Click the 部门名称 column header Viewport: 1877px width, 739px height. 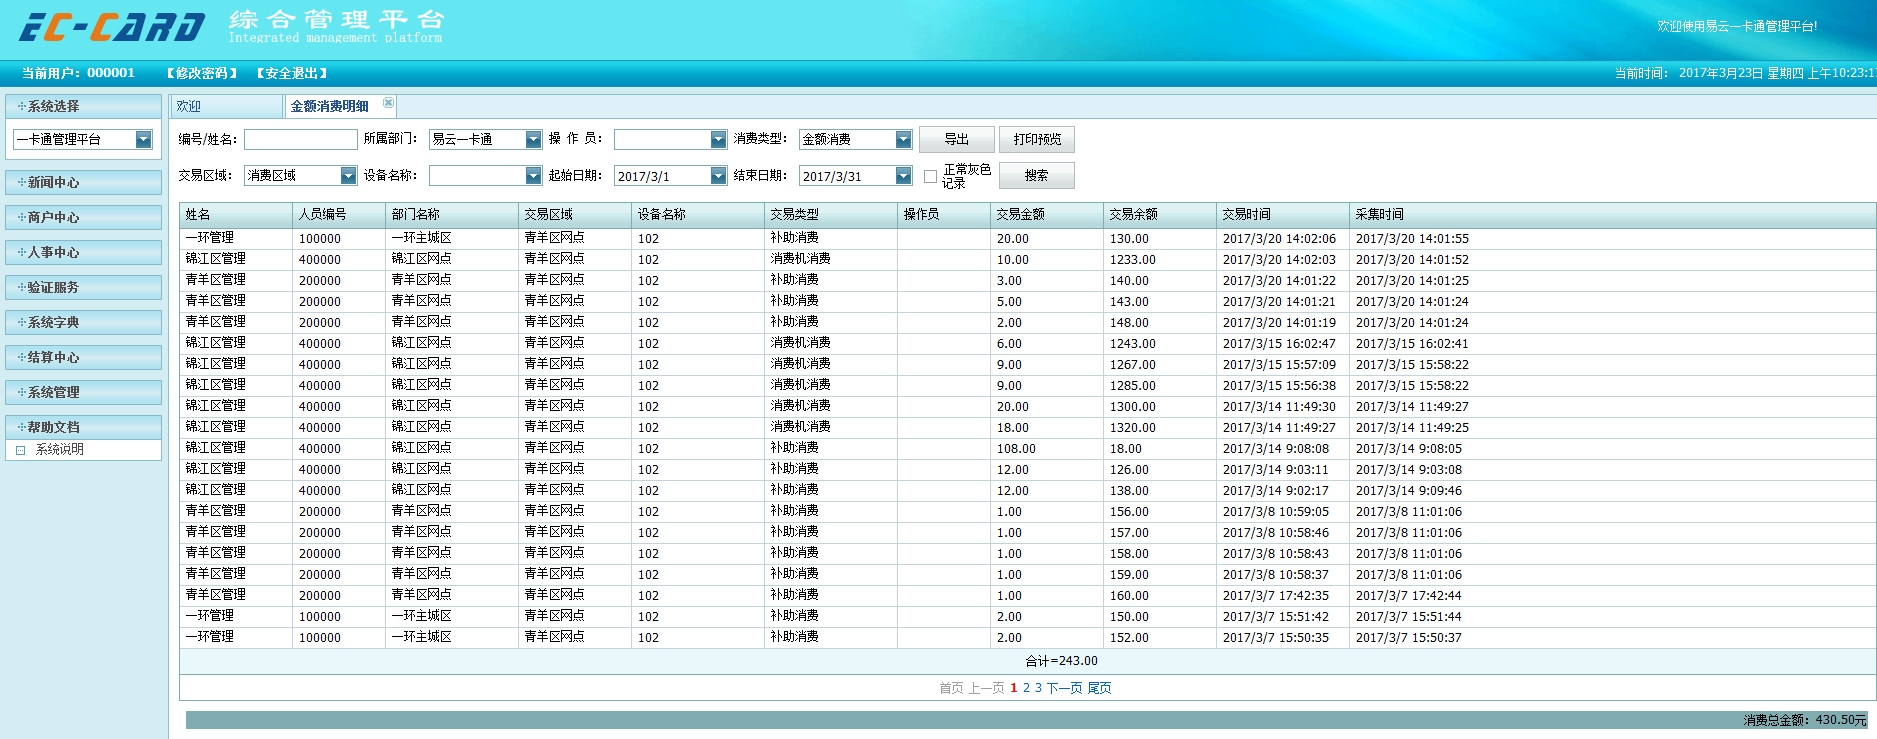click(452, 214)
